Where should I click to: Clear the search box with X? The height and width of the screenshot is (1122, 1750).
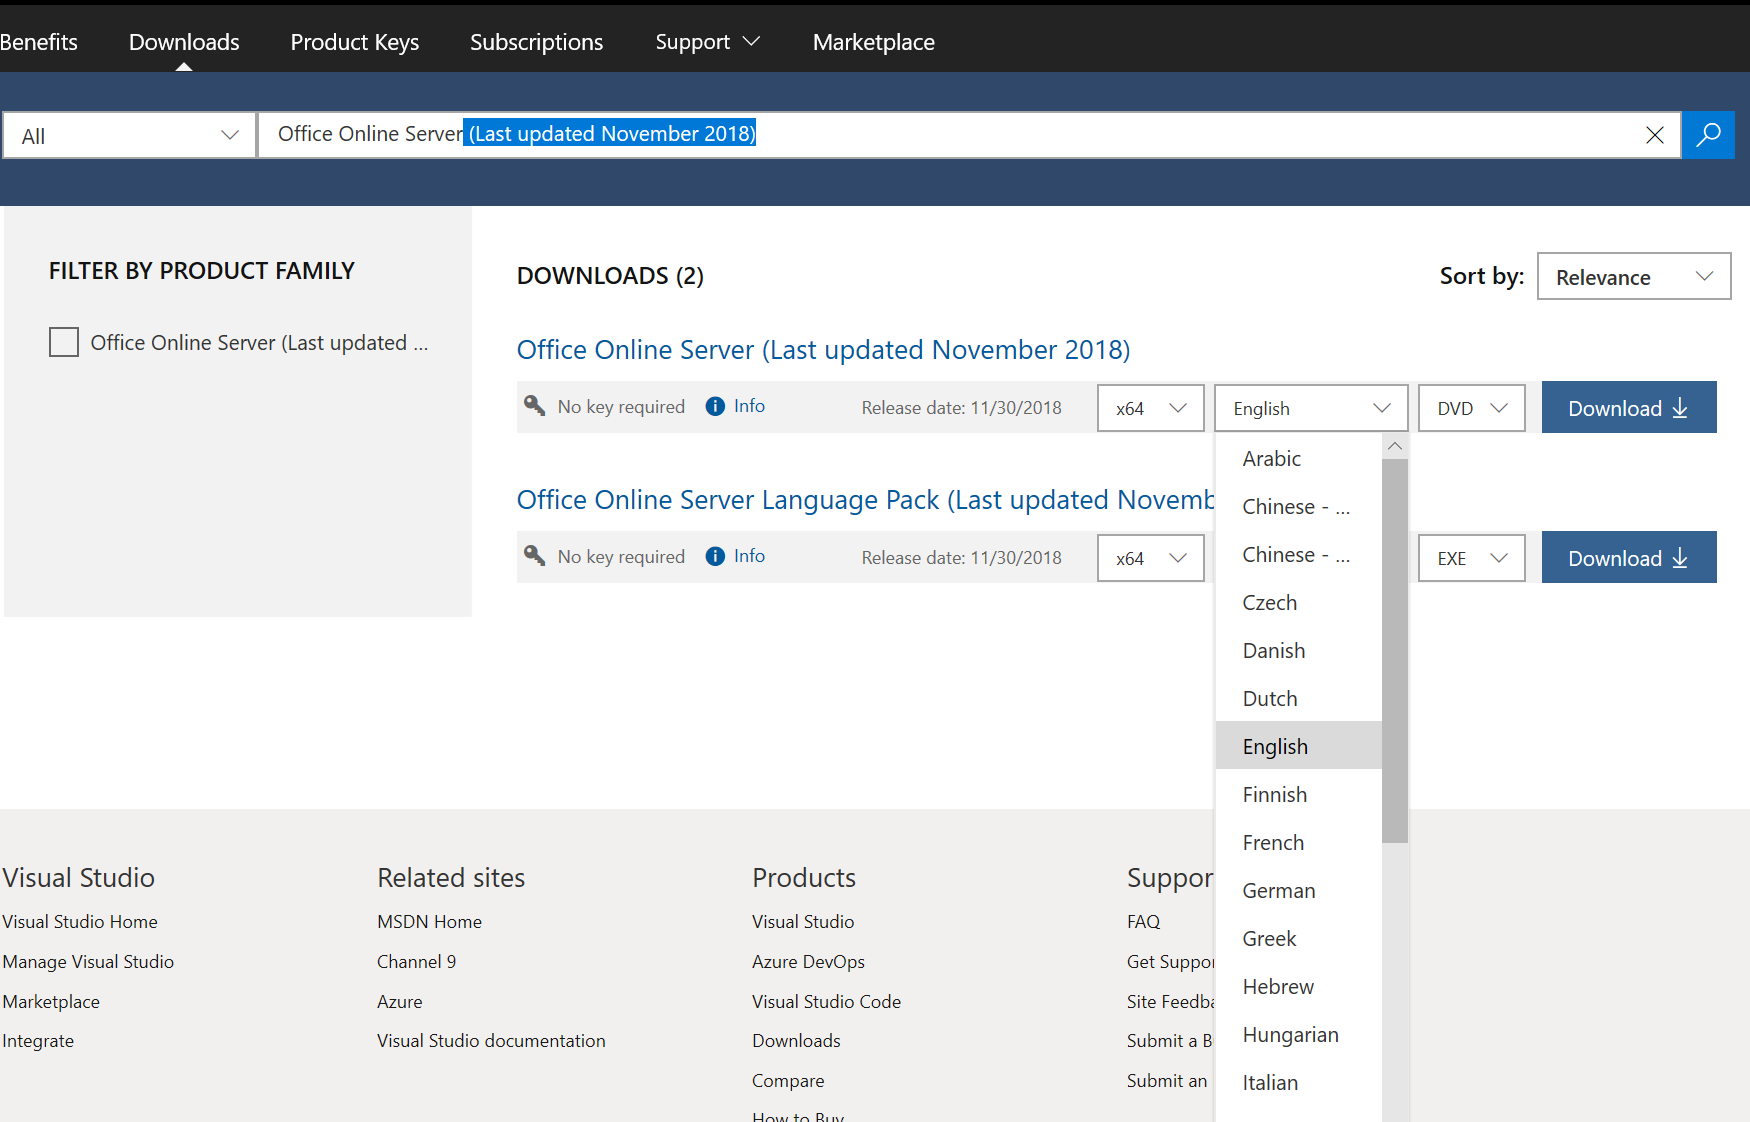pyautogui.click(x=1654, y=135)
